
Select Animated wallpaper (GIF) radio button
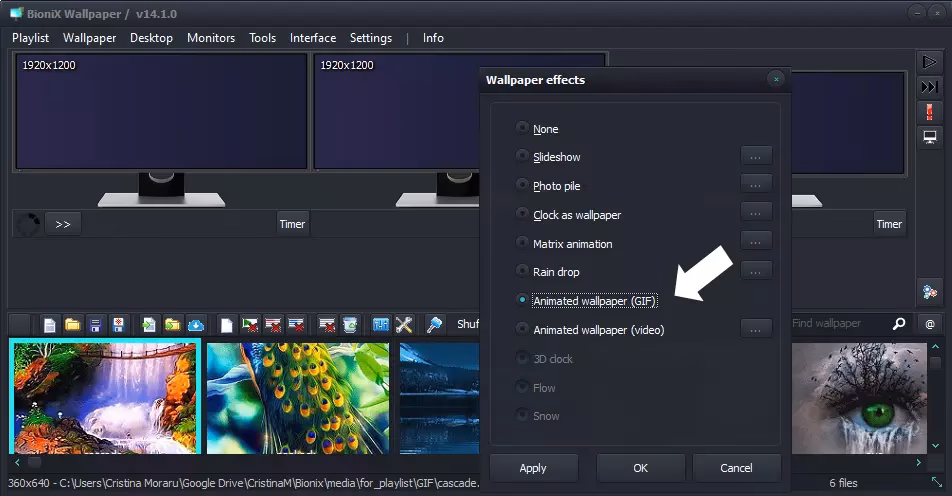[x=522, y=299]
